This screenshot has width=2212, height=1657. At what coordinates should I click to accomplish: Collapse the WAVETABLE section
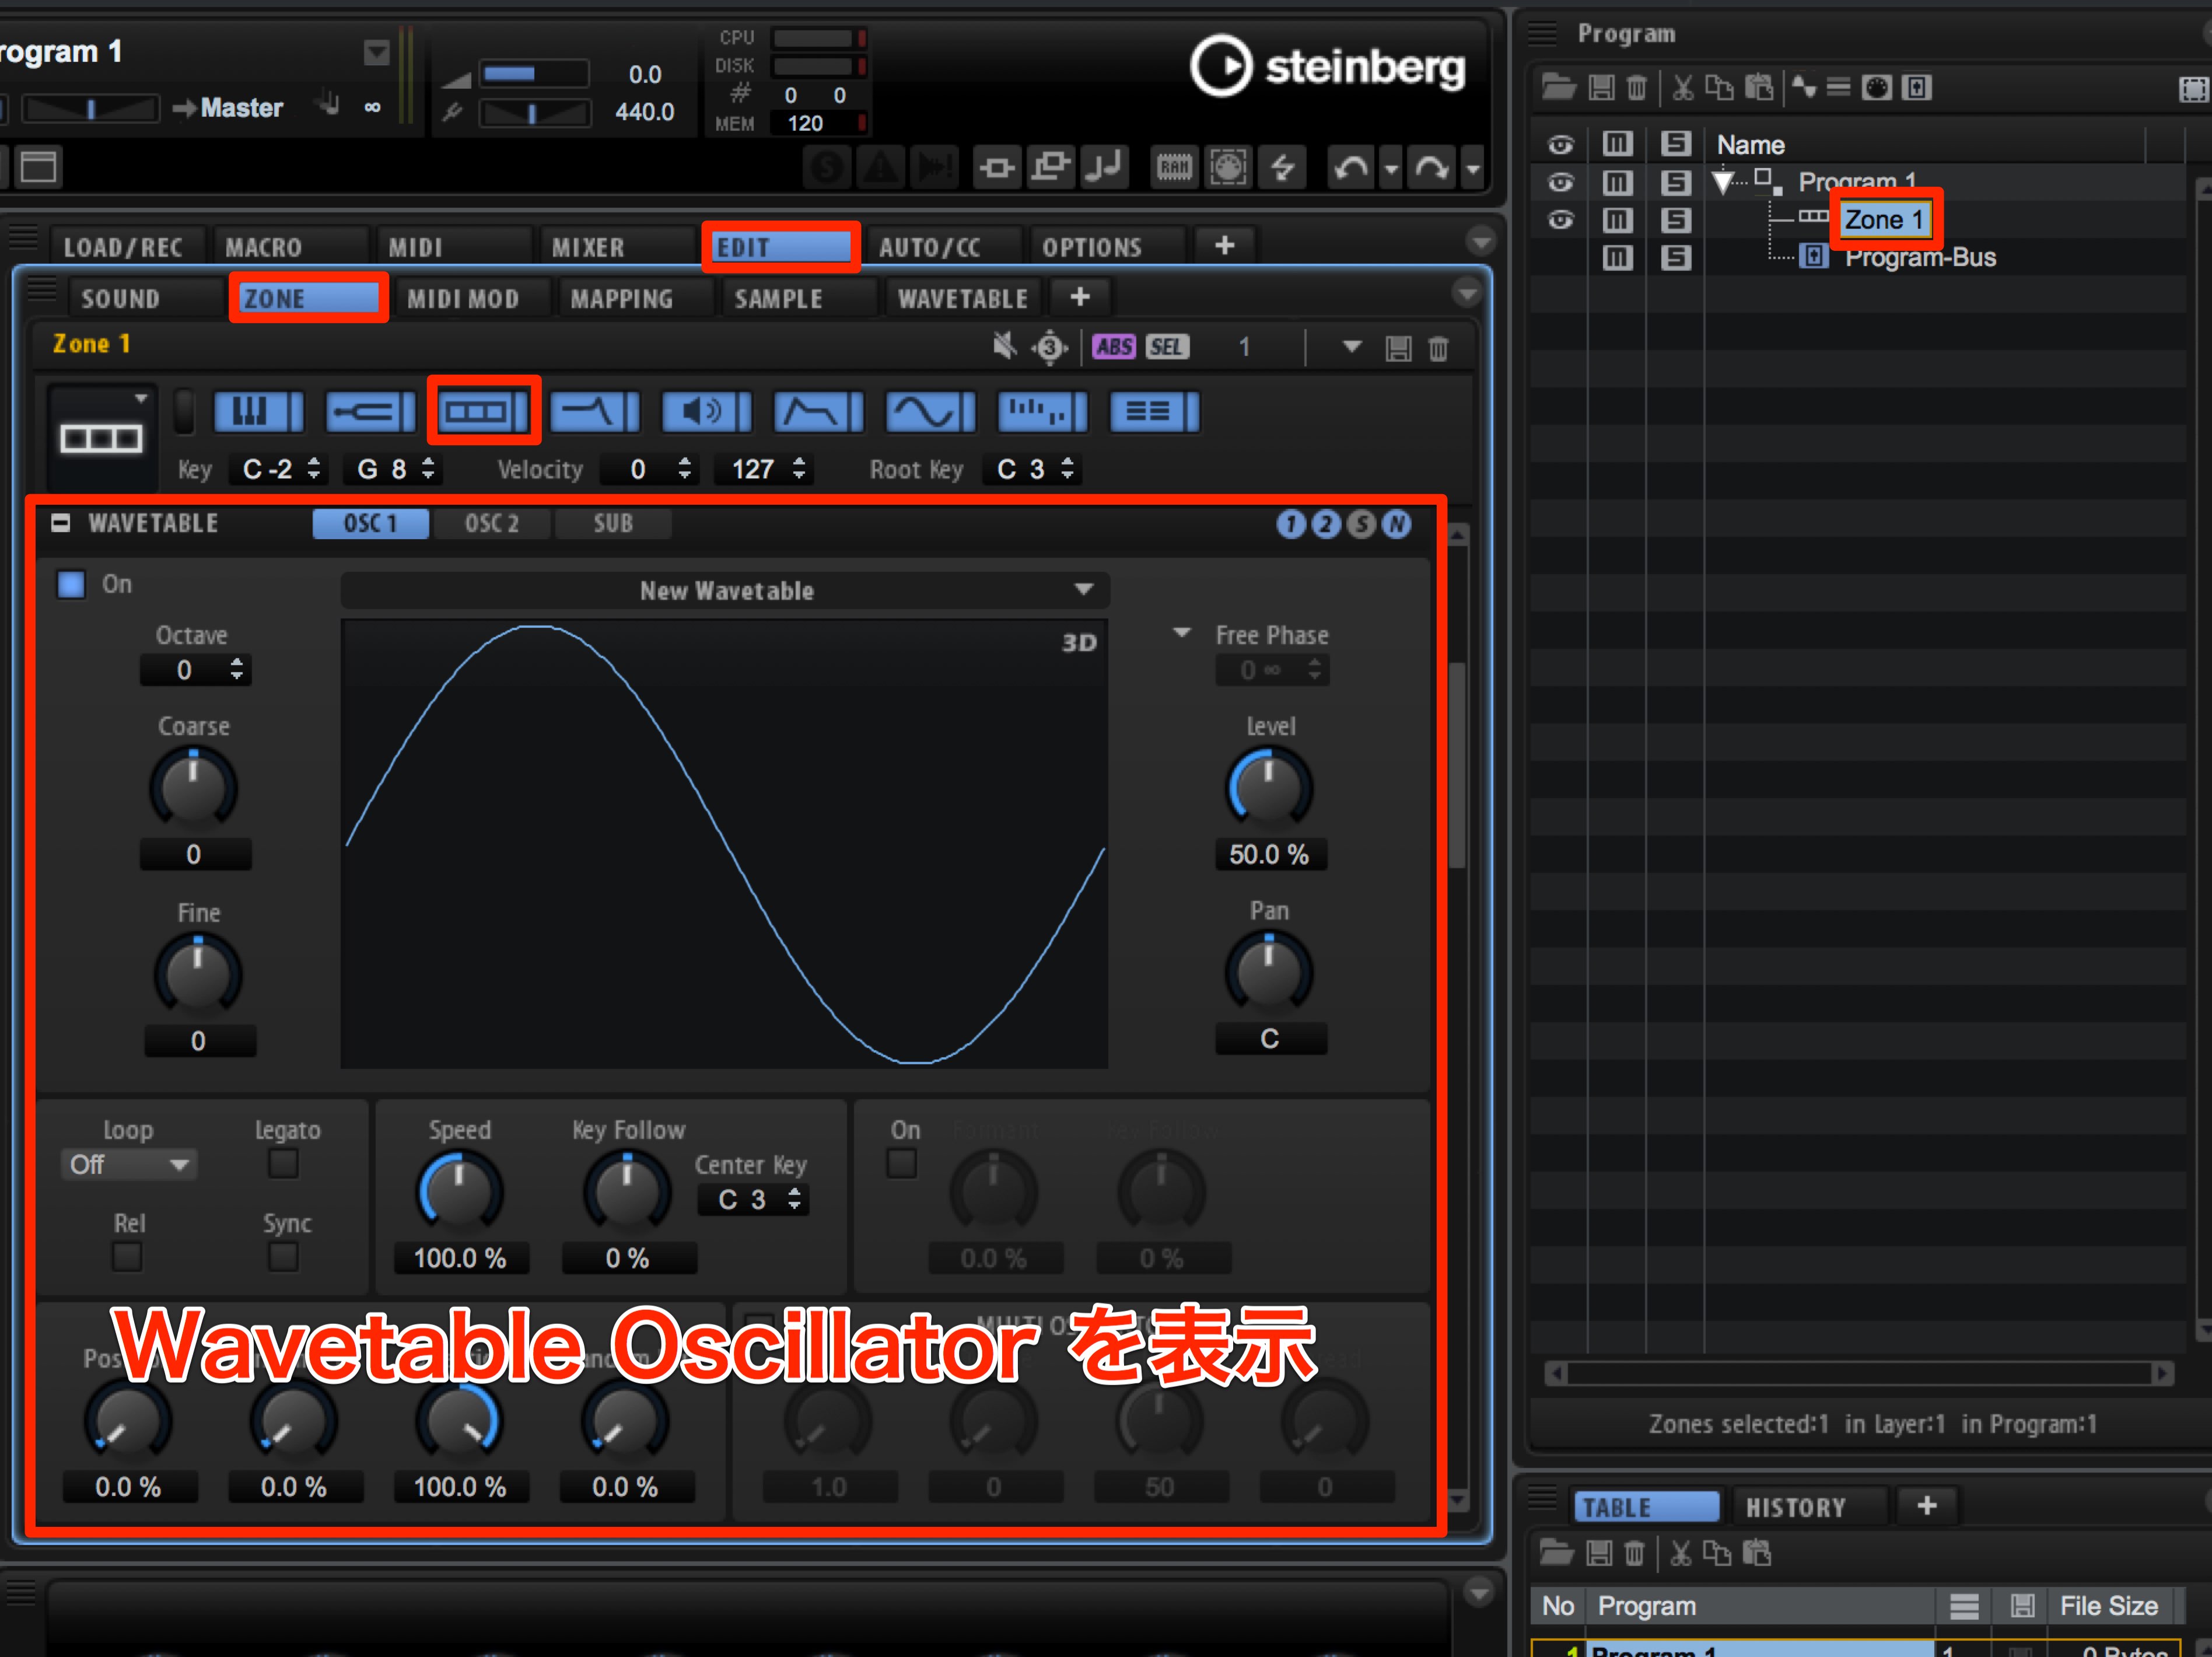coord(61,523)
